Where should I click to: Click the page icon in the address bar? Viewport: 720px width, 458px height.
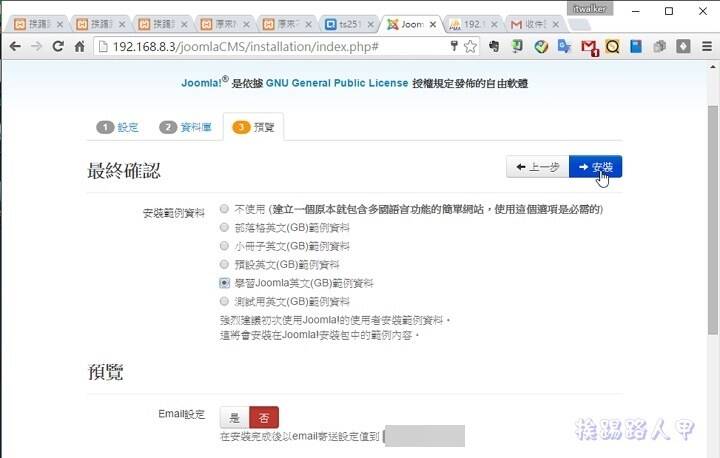click(103, 46)
